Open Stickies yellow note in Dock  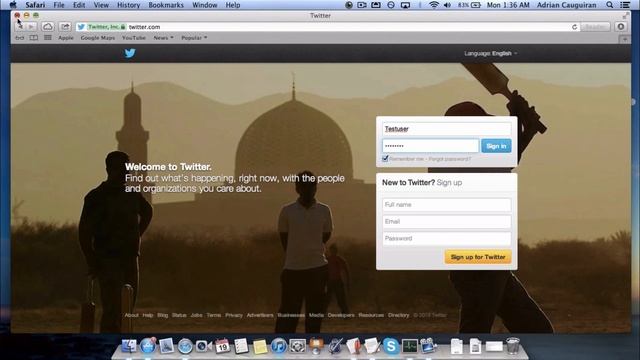[260, 347]
